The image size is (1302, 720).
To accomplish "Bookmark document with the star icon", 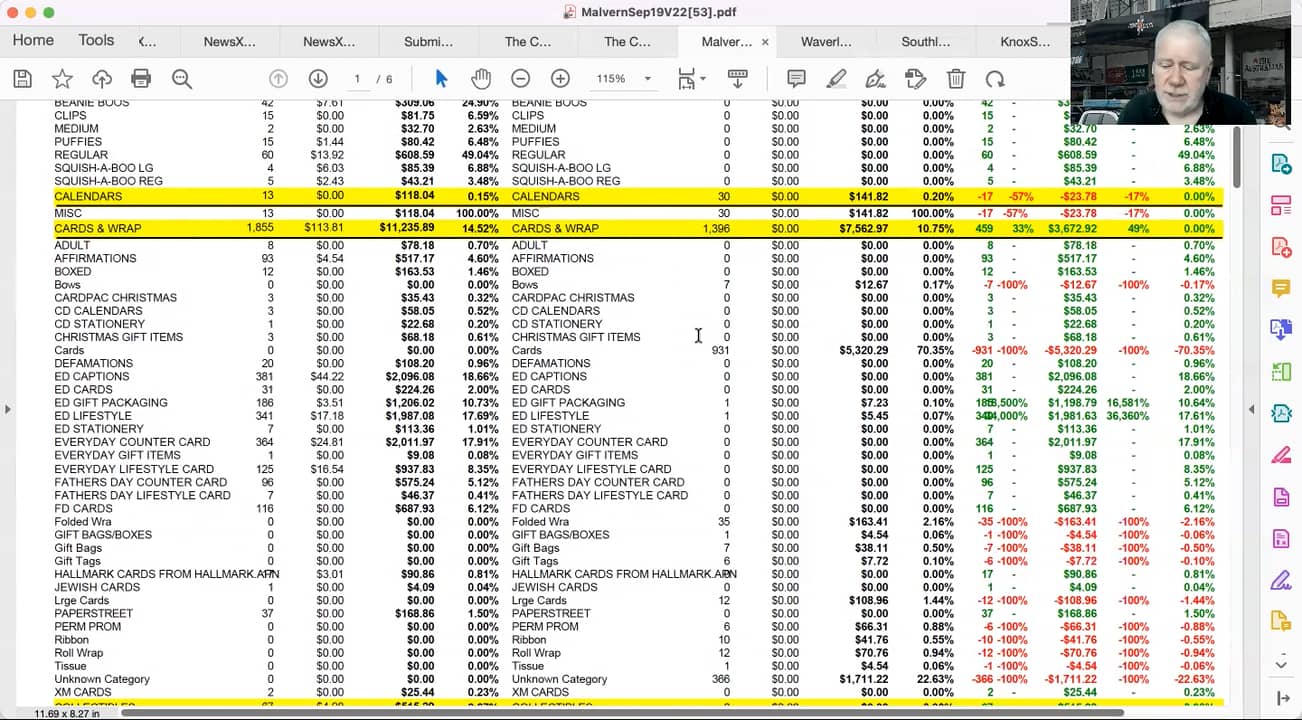I will (x=62, y=79).
